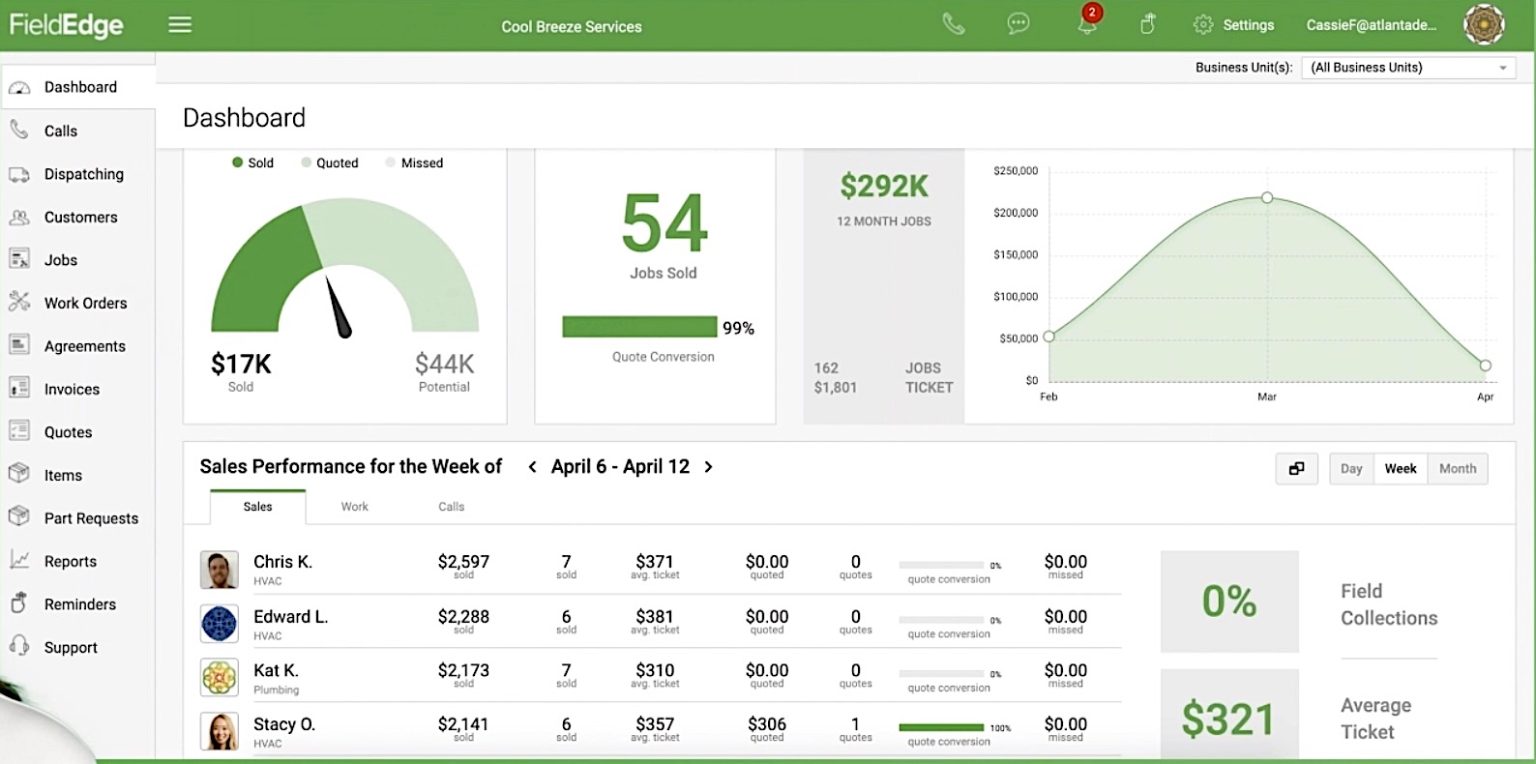
Task: Go back a week using the left chevron
Action: 532,467
